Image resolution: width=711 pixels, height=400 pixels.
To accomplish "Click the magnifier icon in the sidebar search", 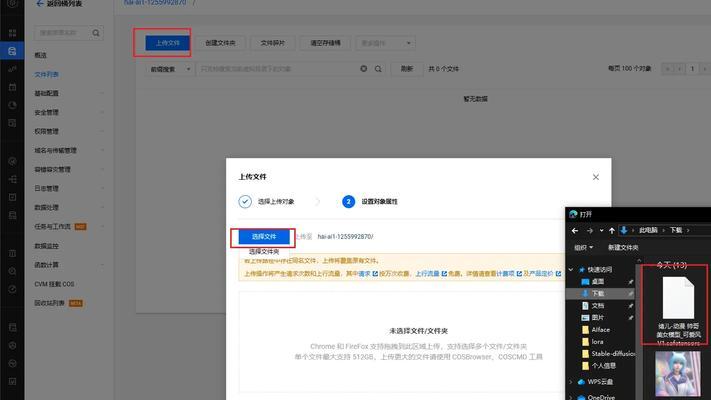I will click(x=96, y=33).
